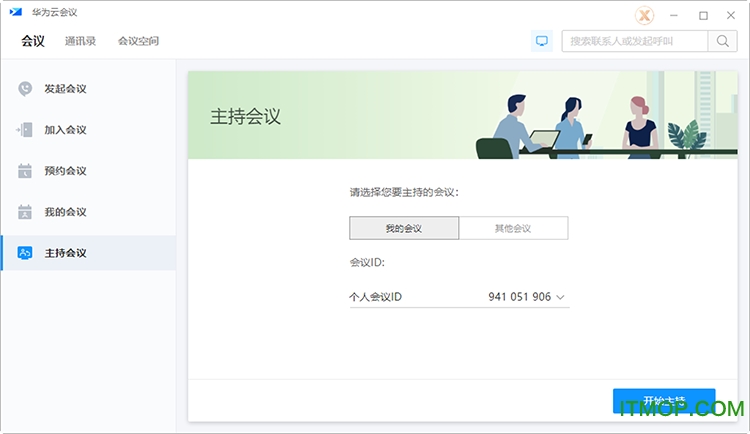This screenshot has height=434, width=750.
Task: Click the orange X avatar icon
Action: click(646, 16)
